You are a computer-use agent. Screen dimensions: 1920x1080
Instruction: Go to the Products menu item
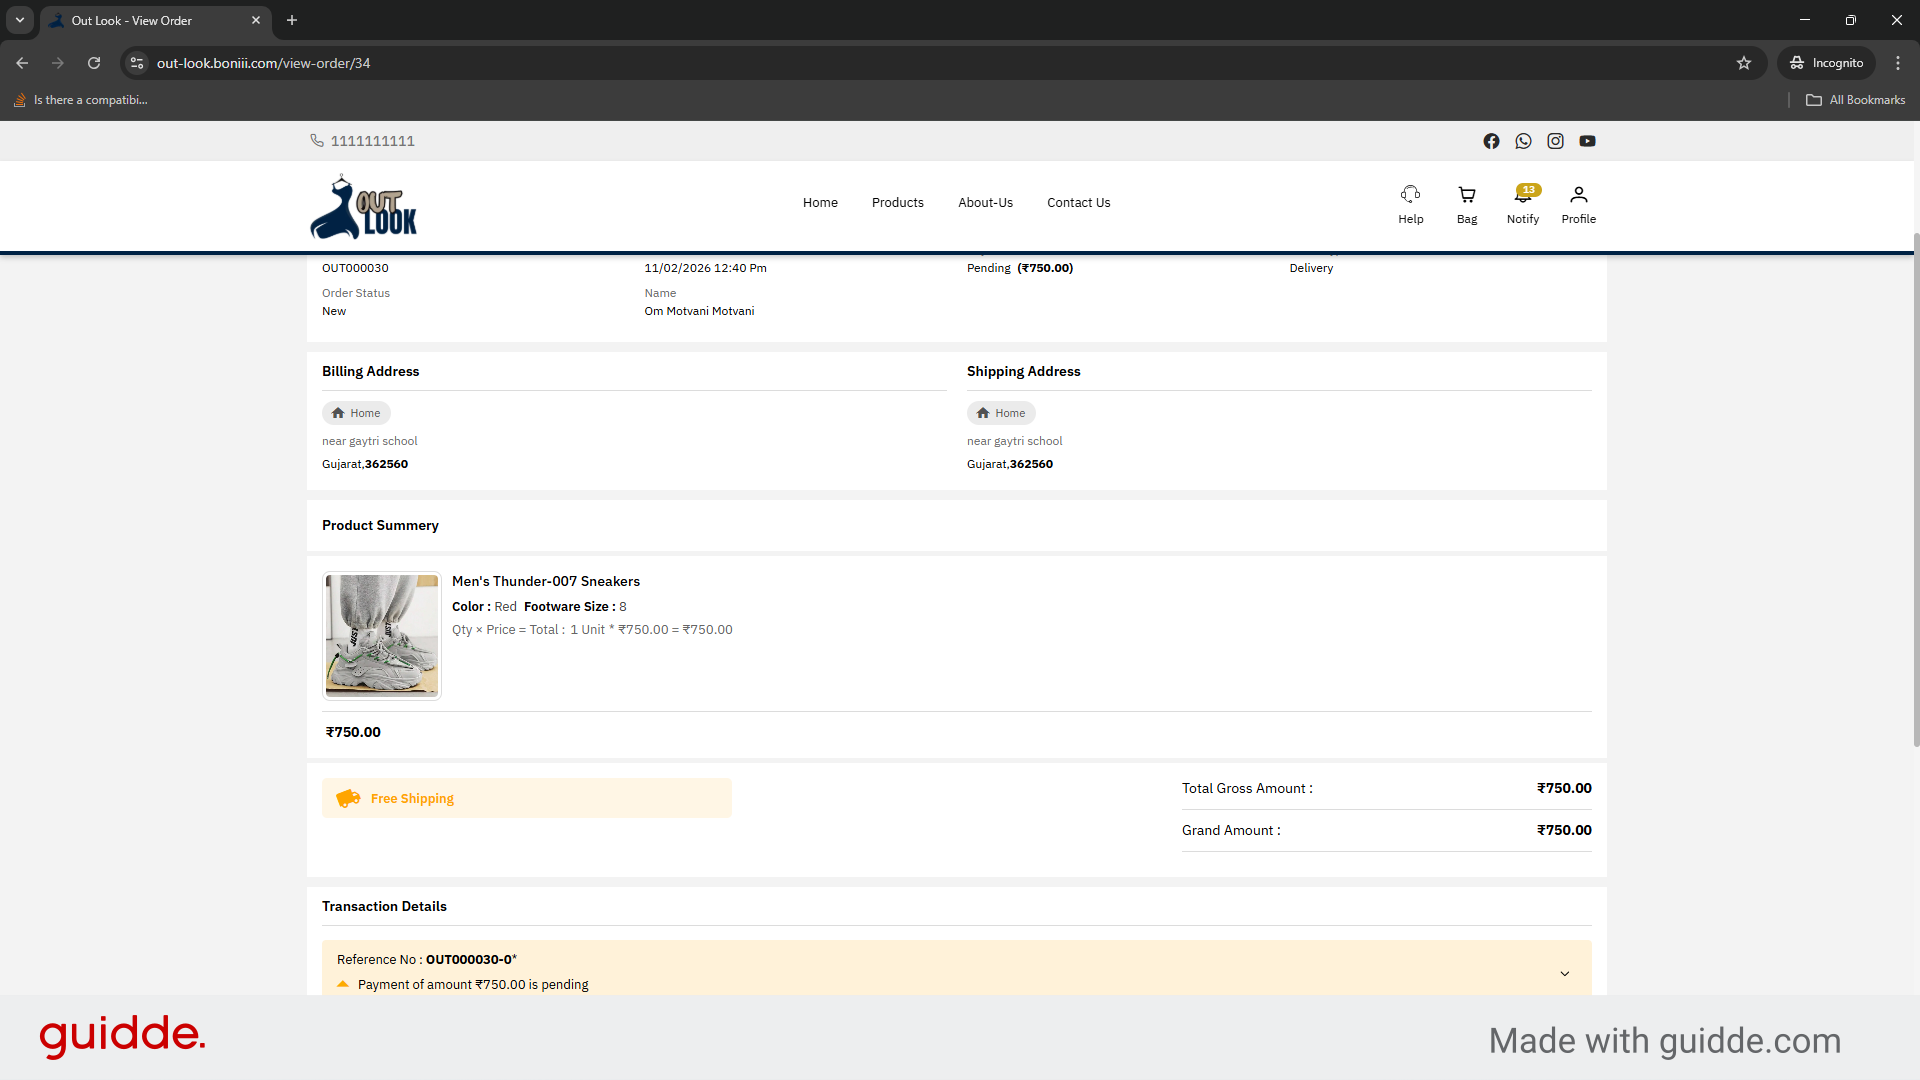(x=897, y=202)
